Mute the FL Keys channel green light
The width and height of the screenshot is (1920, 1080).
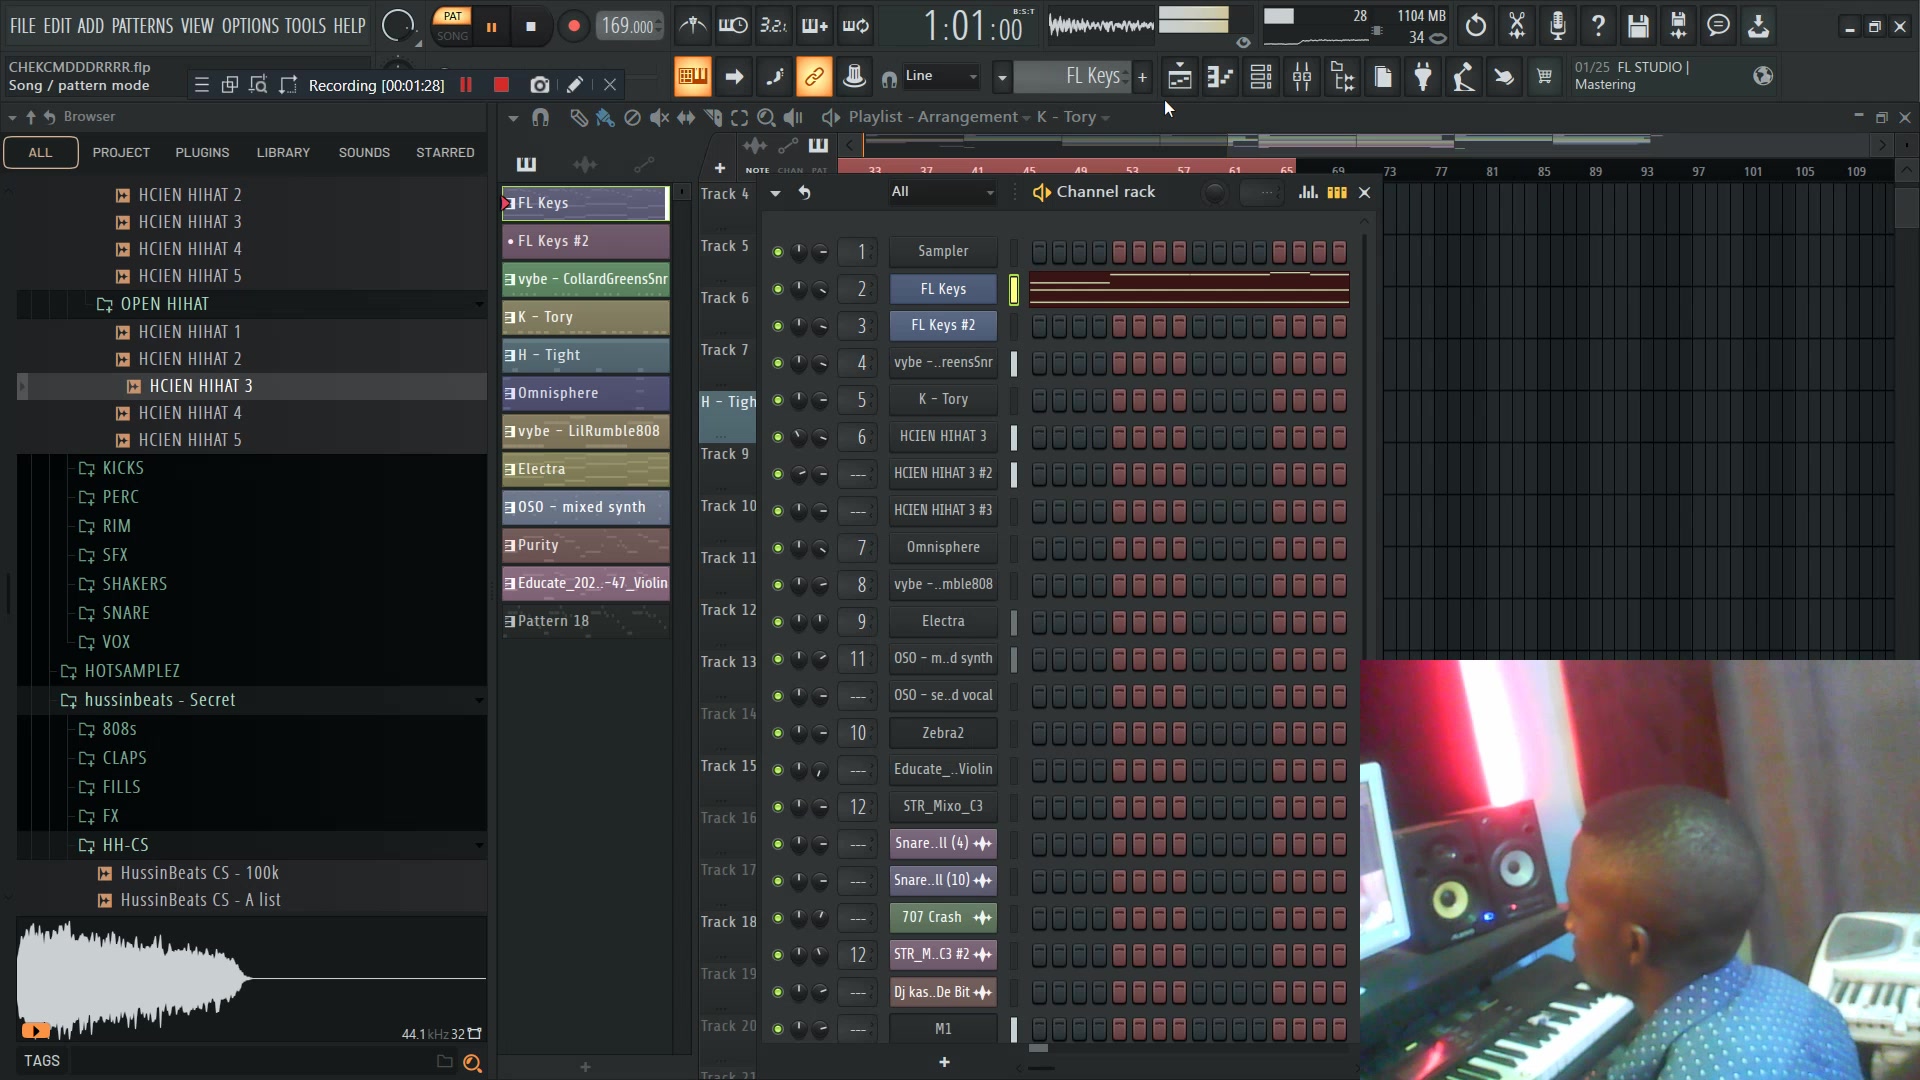[778, 289]
